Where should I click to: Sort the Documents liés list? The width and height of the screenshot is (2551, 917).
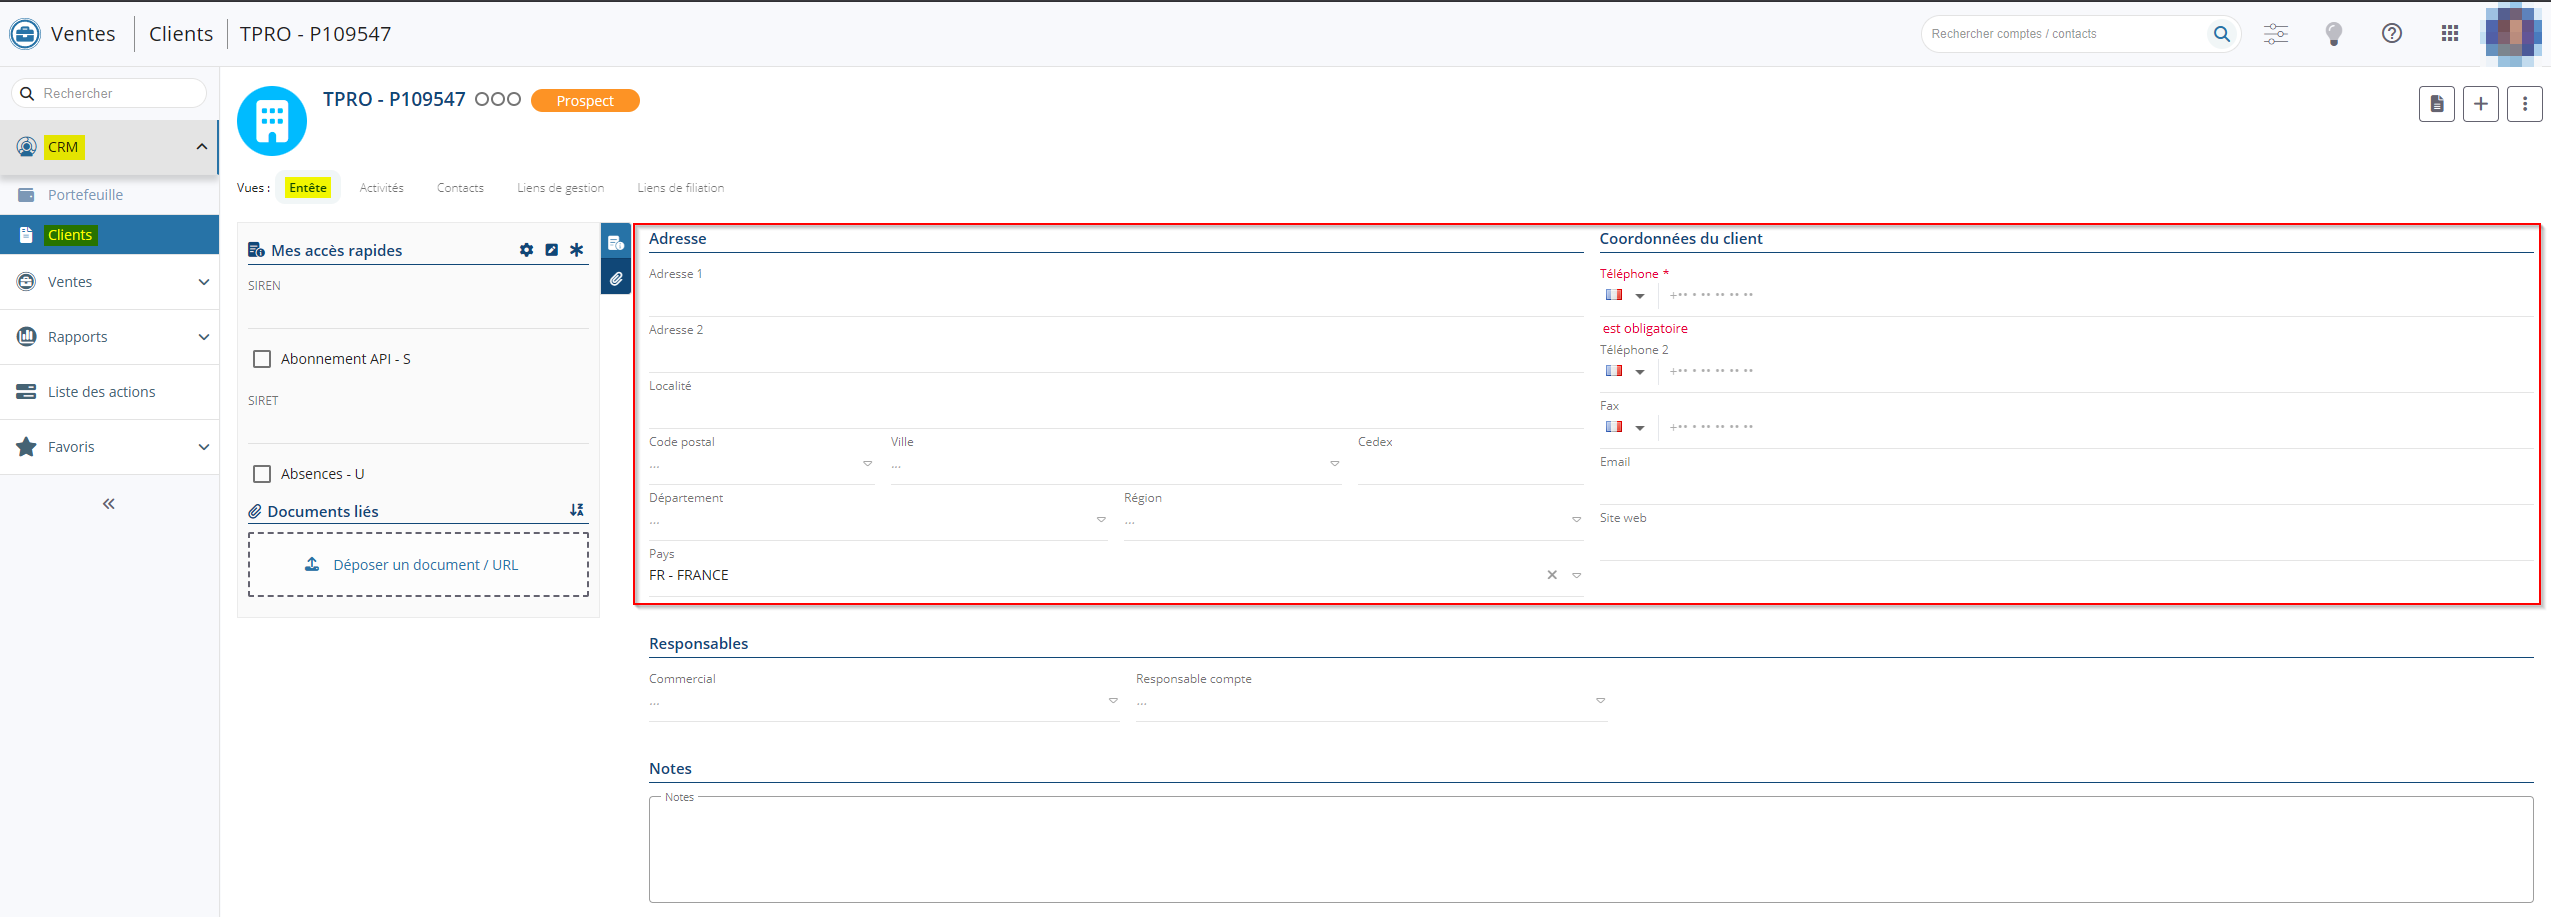pos(577,510)
